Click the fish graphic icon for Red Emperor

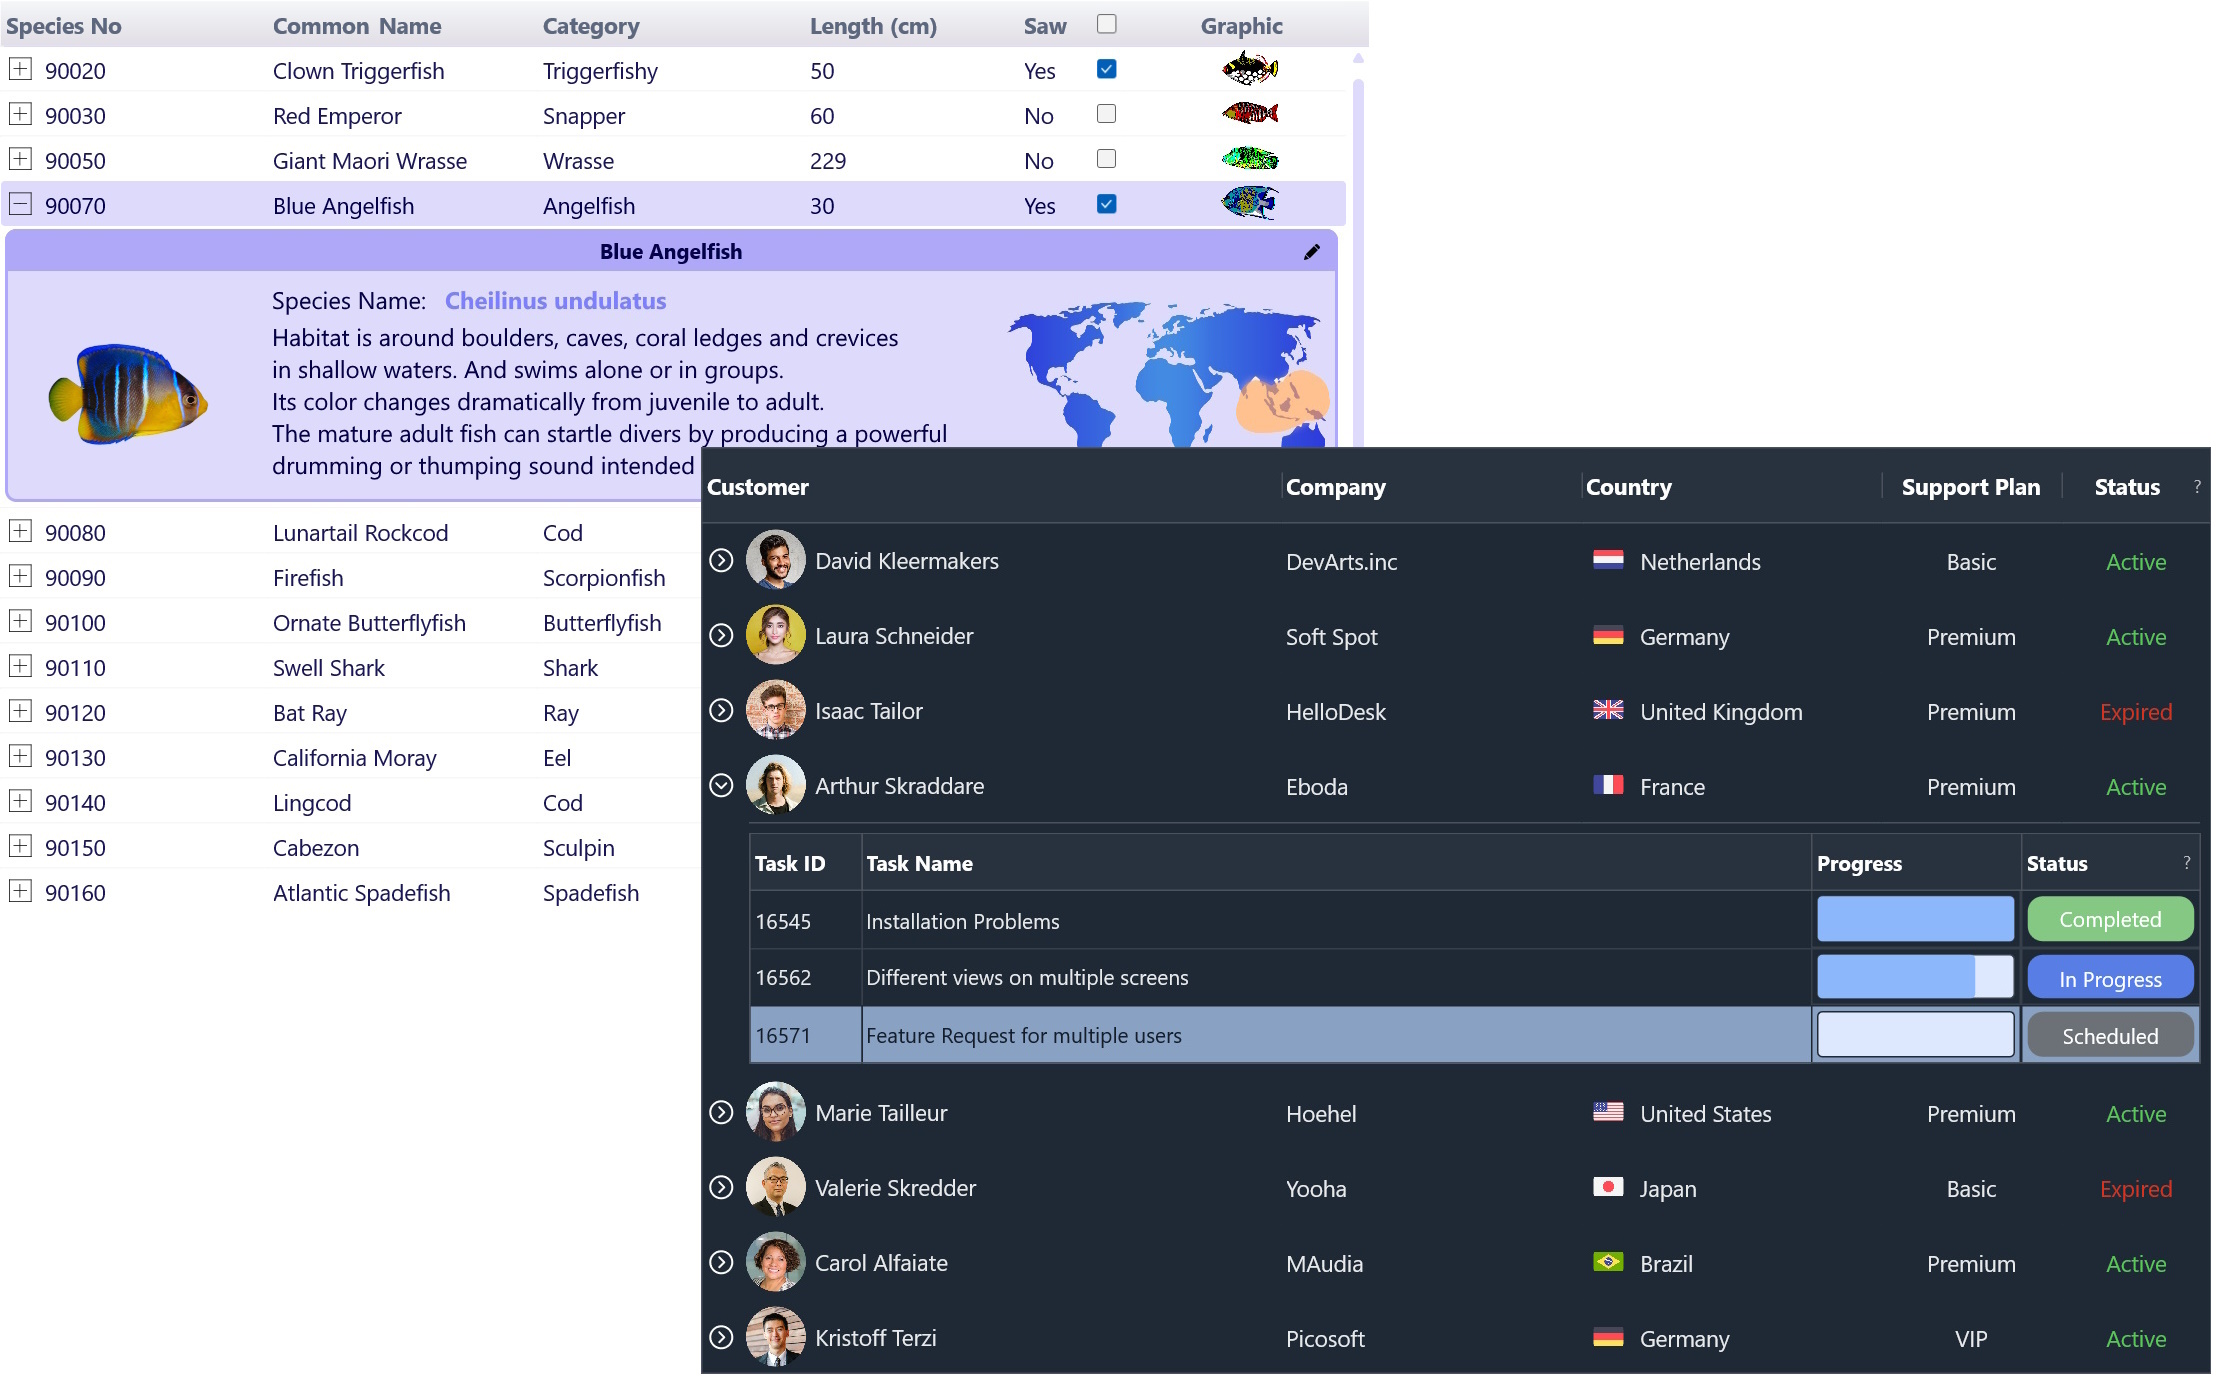pos(1251,114)
